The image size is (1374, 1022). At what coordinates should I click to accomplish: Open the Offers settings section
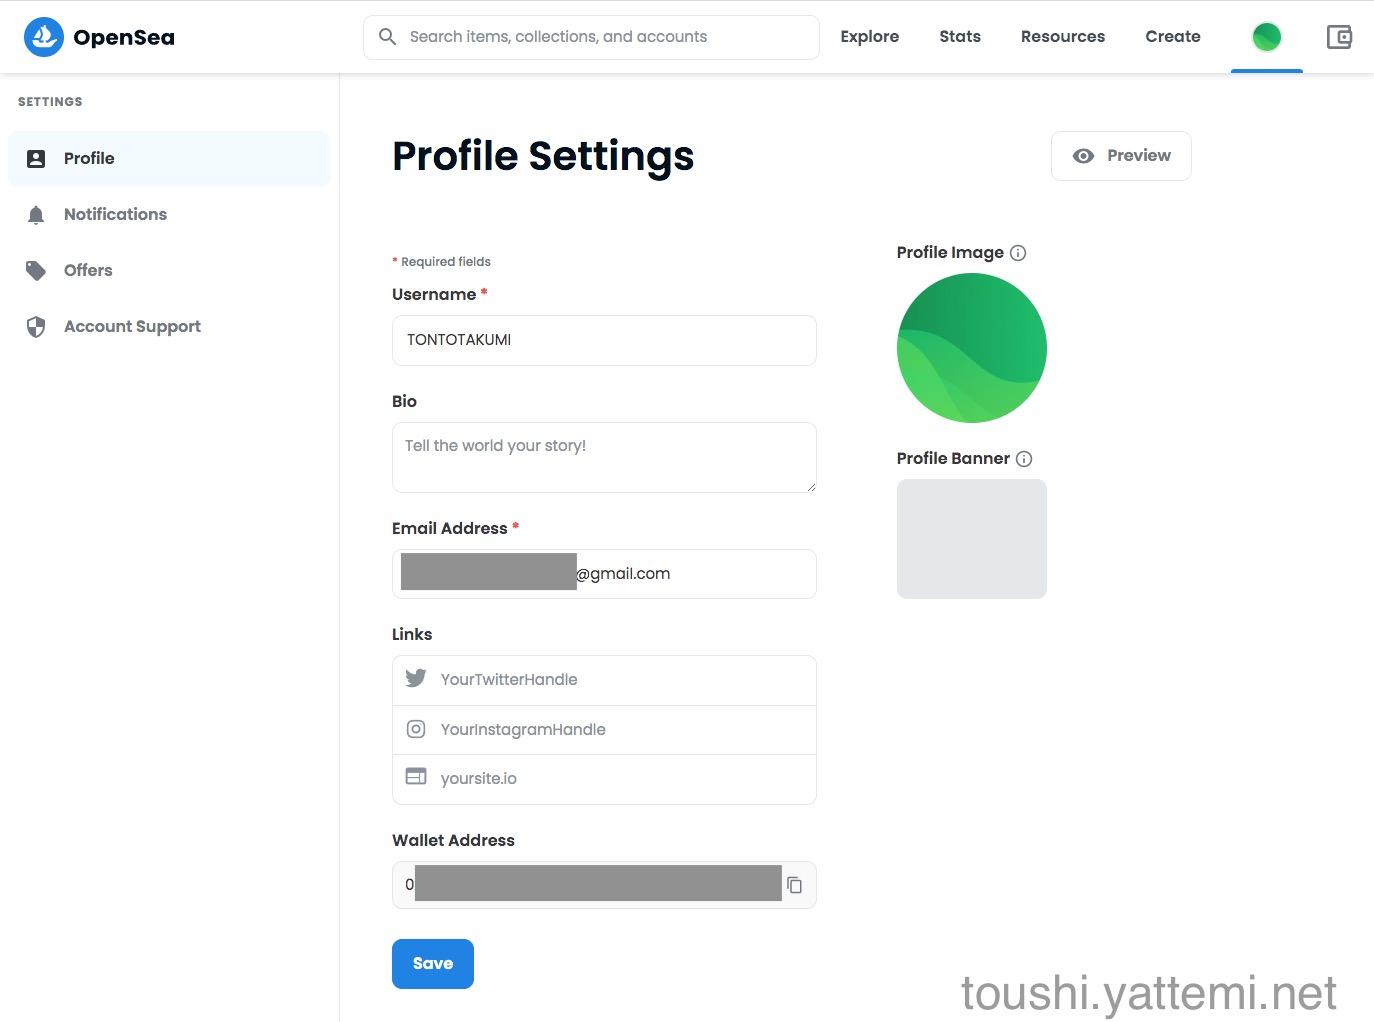pos(88,270)
